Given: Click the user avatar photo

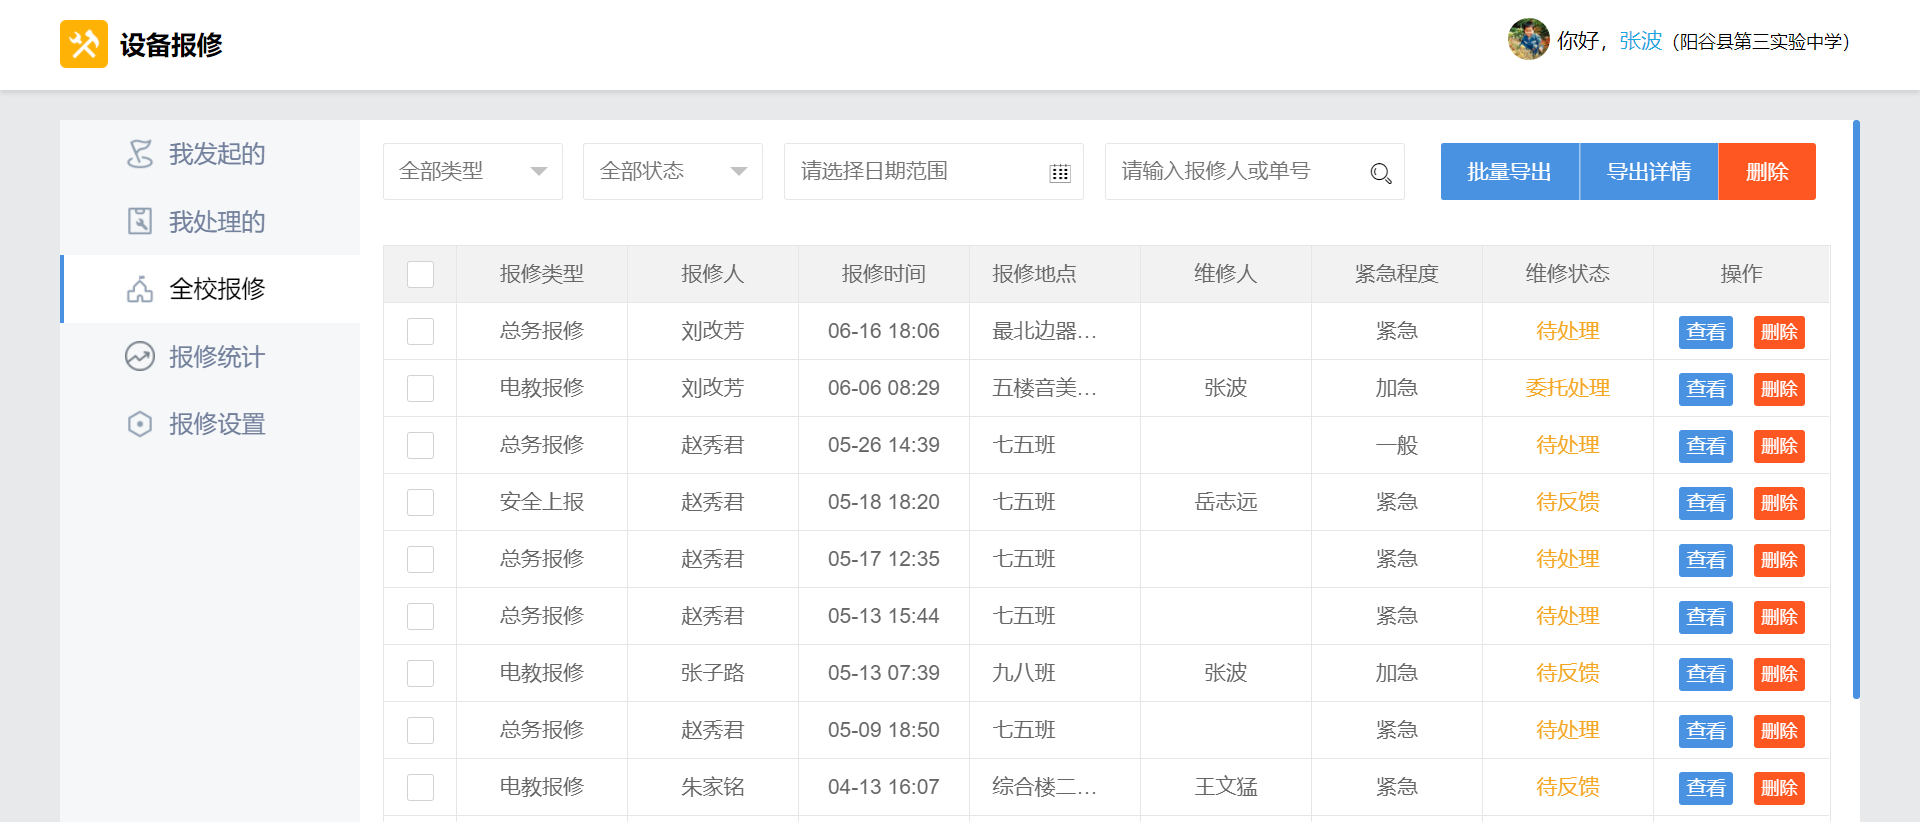Looking at the screenshot, I should pyautogui.click(x=1528, y=39).
